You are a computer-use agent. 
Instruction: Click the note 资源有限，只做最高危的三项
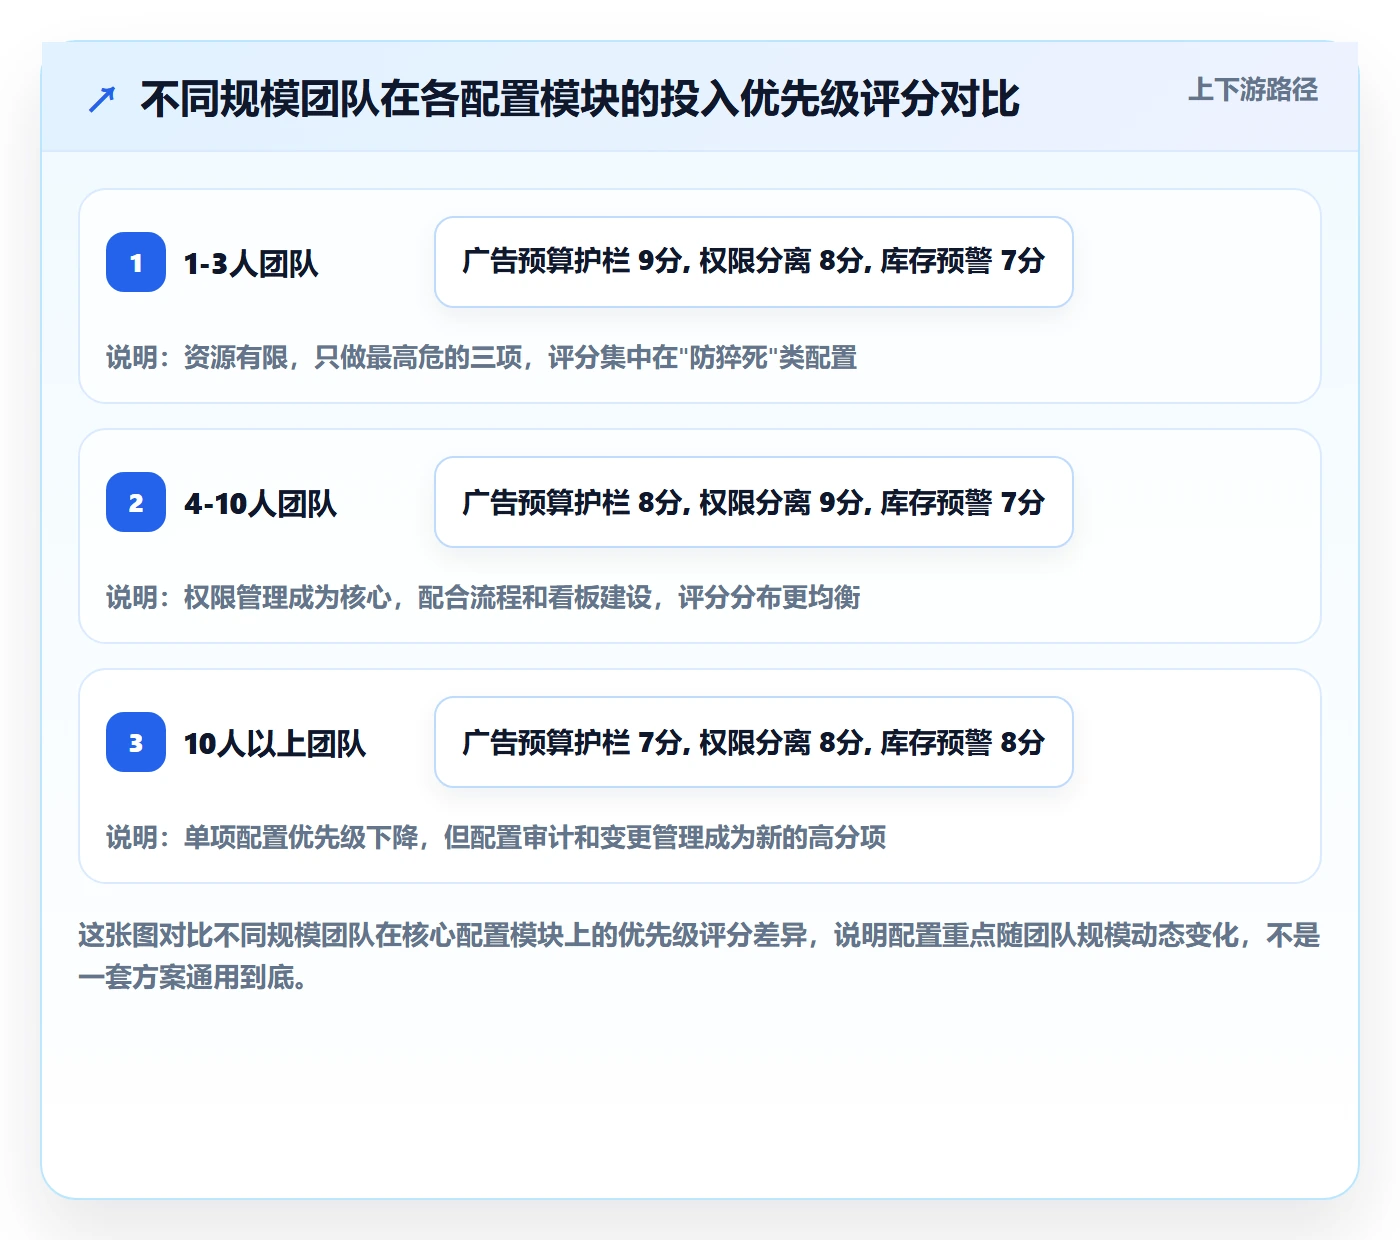click(x=482, y=358)
